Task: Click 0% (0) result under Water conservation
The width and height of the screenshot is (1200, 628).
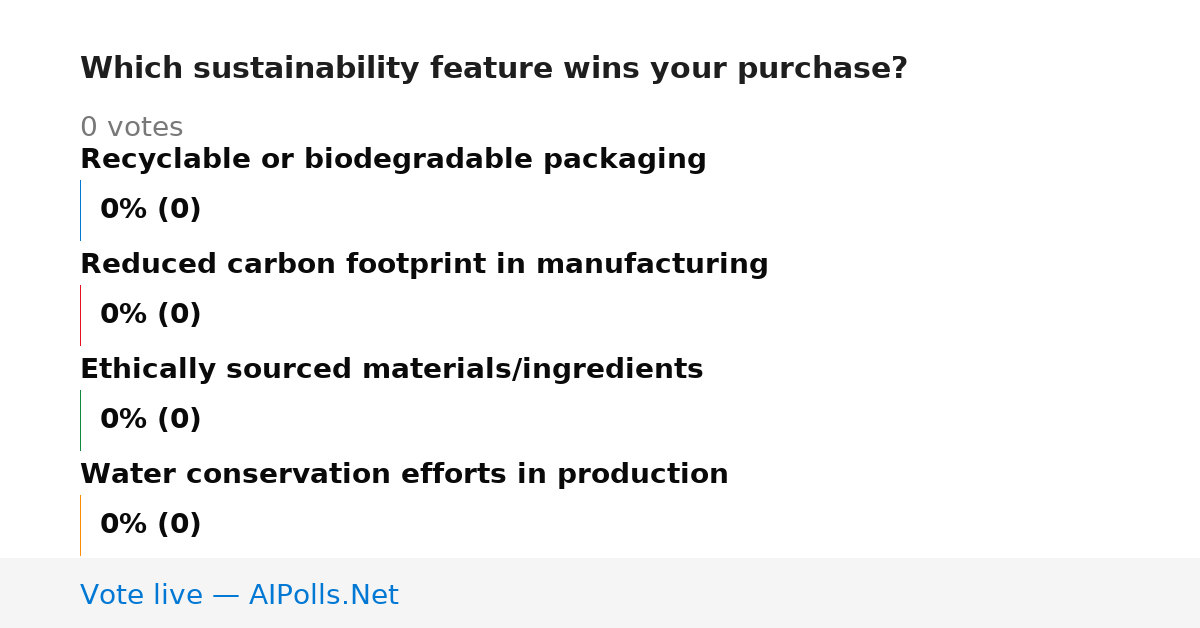Action: tap(150, 525)
